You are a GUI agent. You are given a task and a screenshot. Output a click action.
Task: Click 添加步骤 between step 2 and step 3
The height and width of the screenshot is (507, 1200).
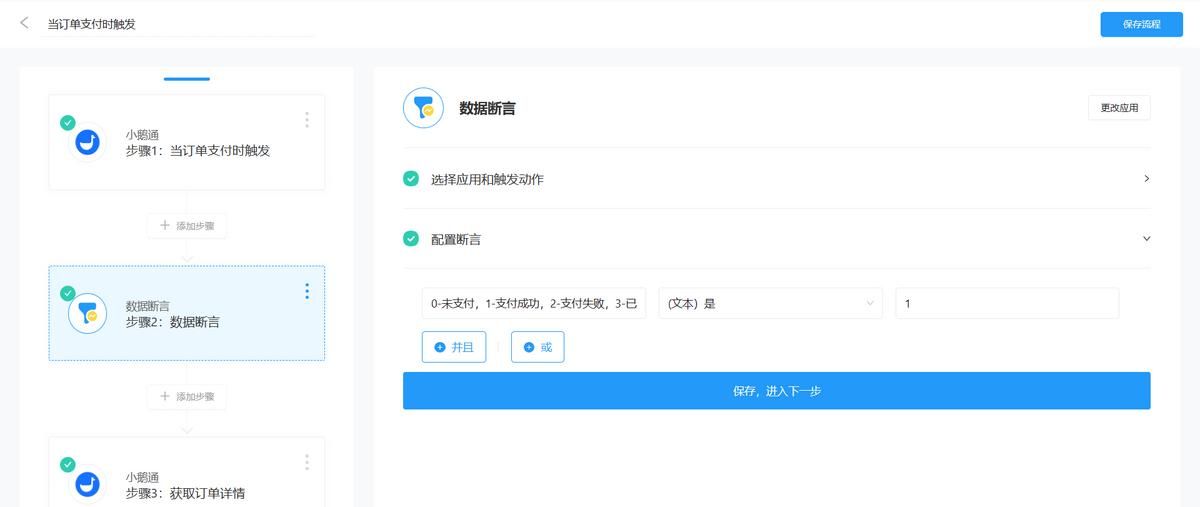coord(187,397)
